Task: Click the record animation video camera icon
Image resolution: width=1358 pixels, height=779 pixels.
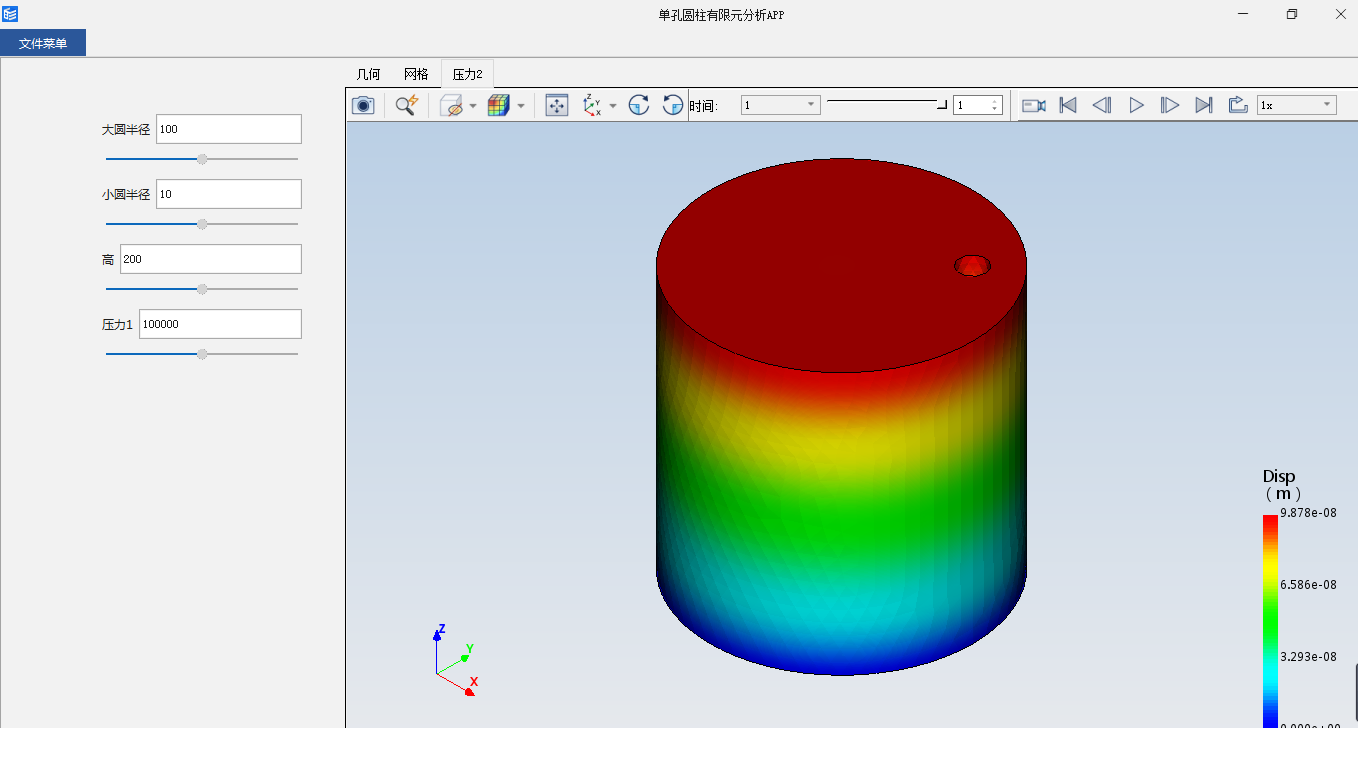Action: coord(1034,105)
